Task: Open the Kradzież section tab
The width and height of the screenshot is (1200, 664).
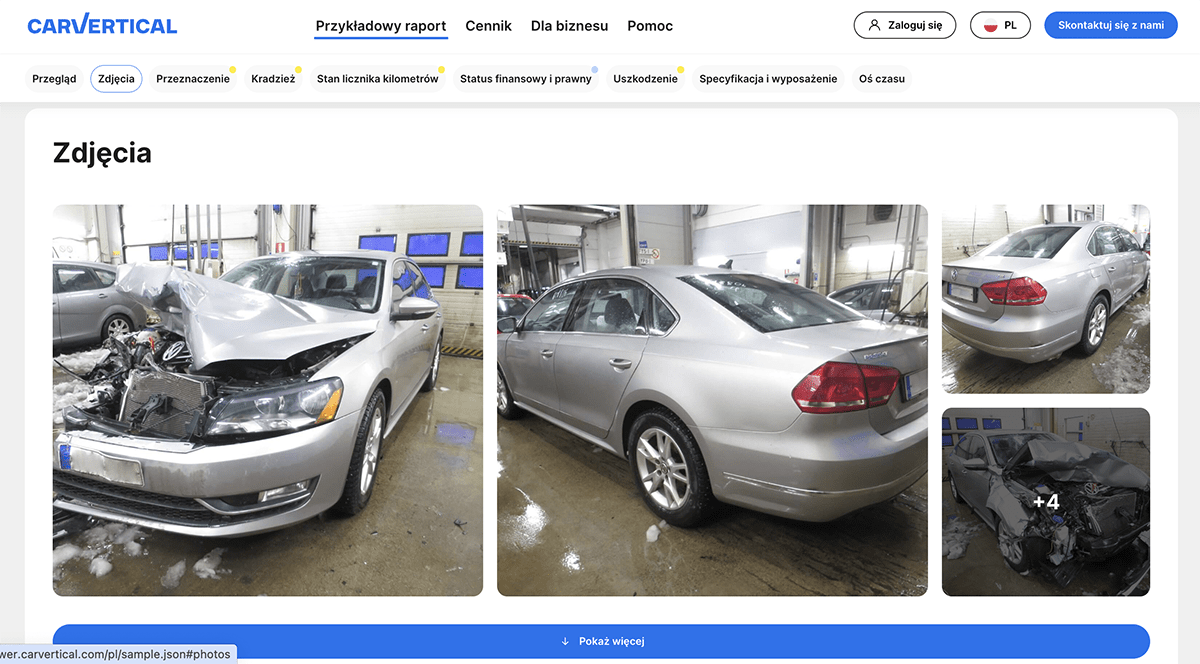Action: (273, 79)
